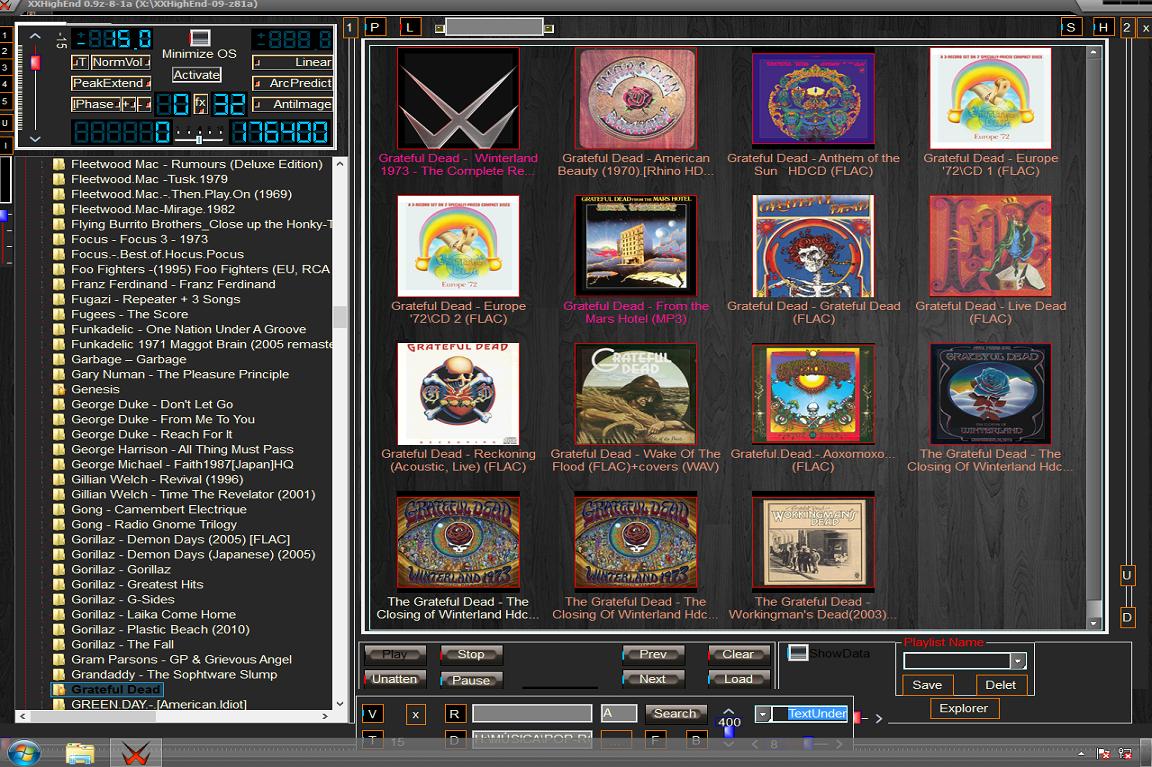
Task: Toggle the T button beside NormVol
Action: pos(79,62)
